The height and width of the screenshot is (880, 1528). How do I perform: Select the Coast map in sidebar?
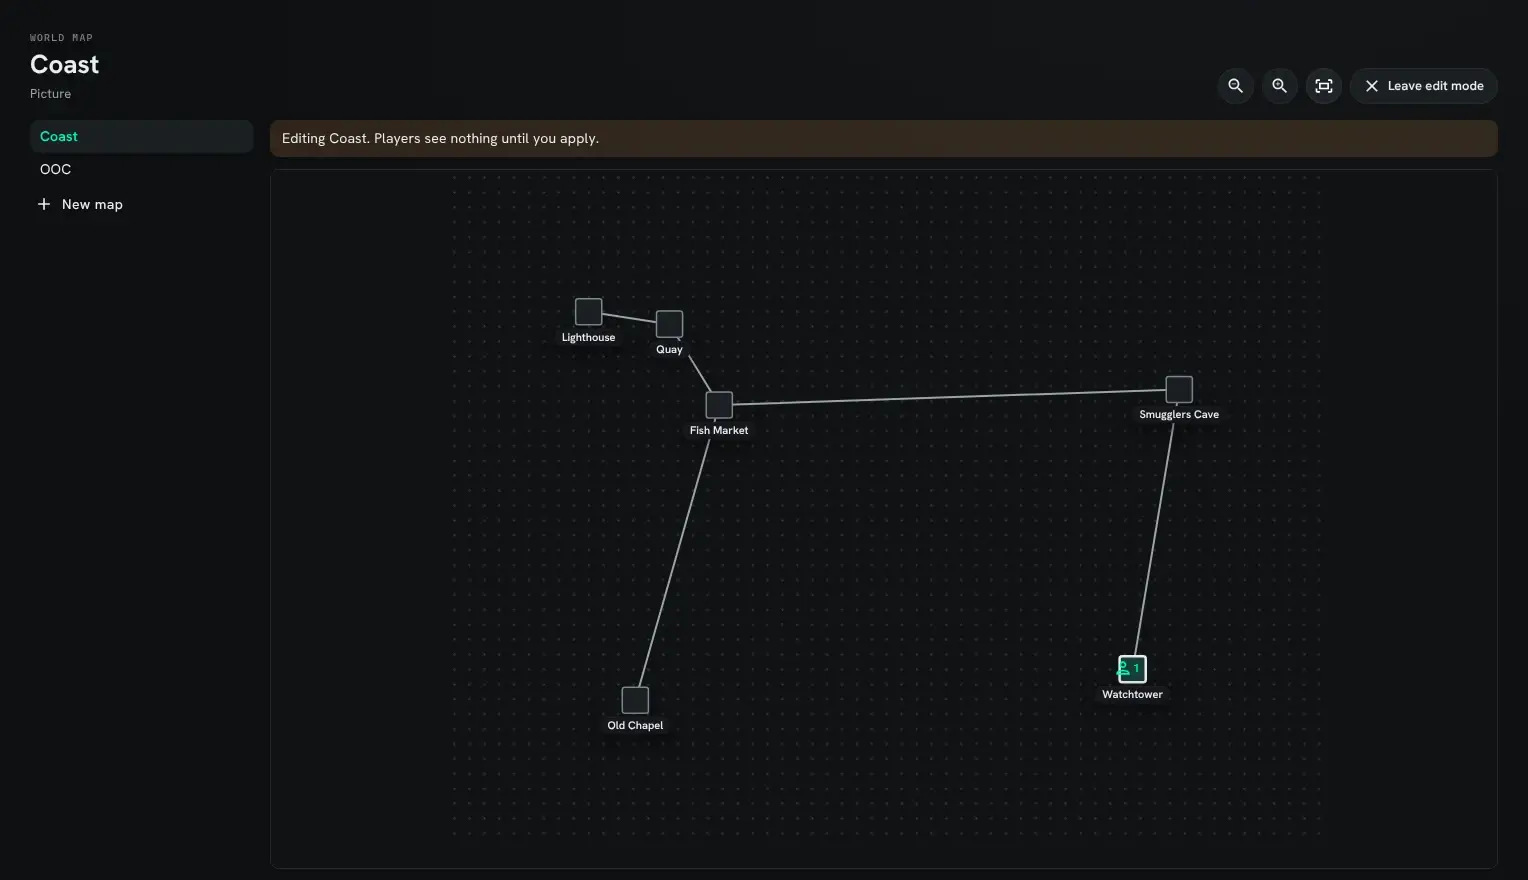[141, 137]
